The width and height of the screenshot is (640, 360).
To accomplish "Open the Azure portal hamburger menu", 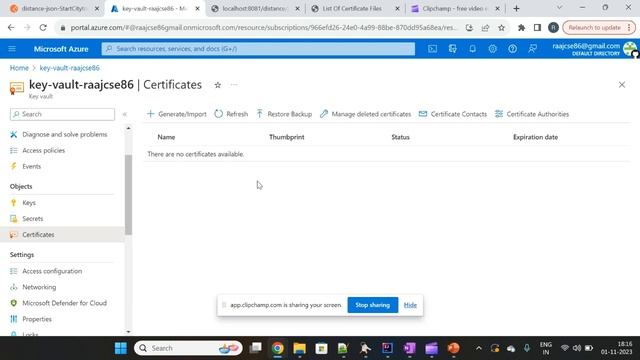I will click(12, 49).
